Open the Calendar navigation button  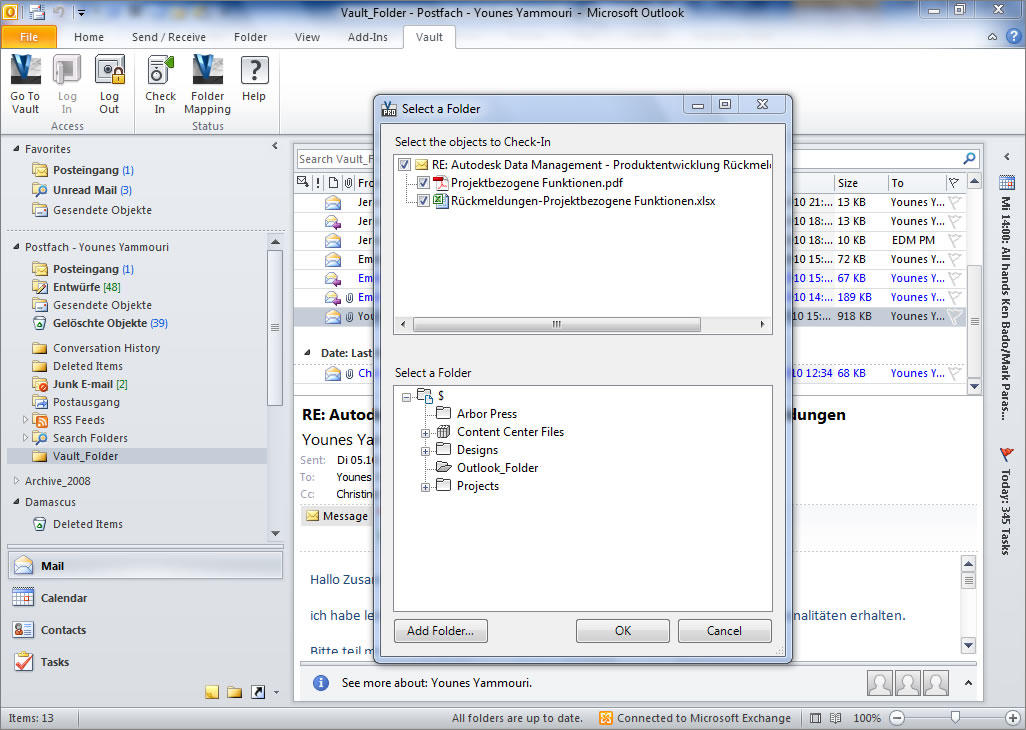point(145,598)
